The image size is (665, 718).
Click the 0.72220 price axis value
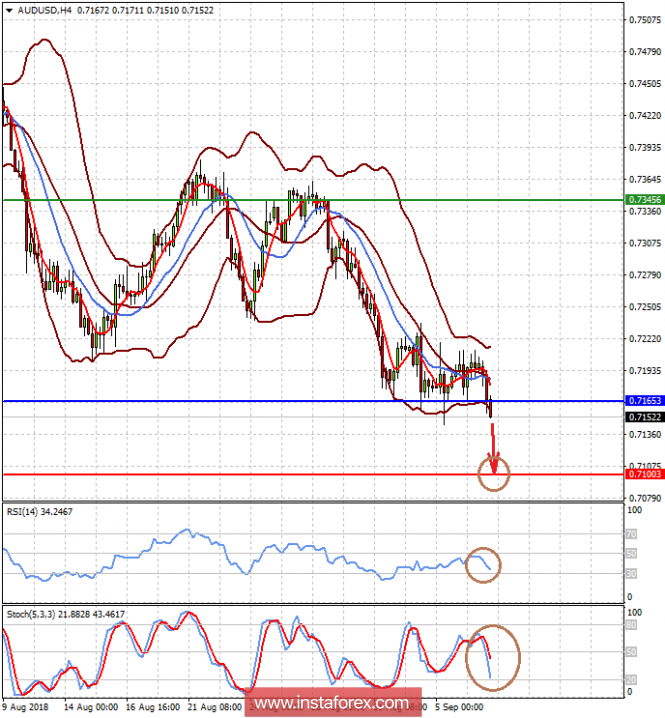coord(645,338)
